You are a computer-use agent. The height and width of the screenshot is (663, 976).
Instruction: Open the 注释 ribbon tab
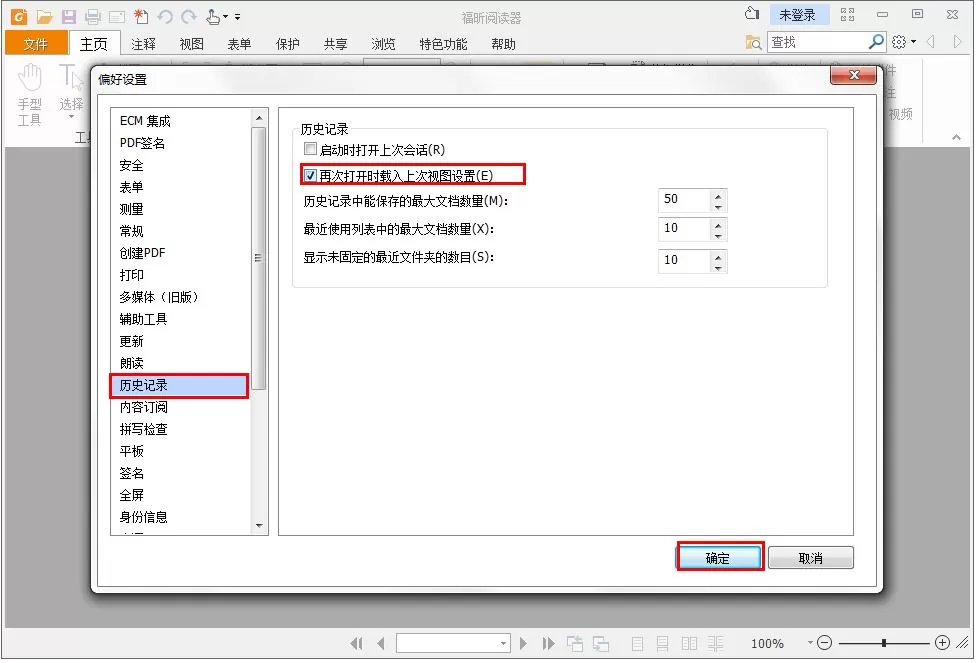coord(143,44)
